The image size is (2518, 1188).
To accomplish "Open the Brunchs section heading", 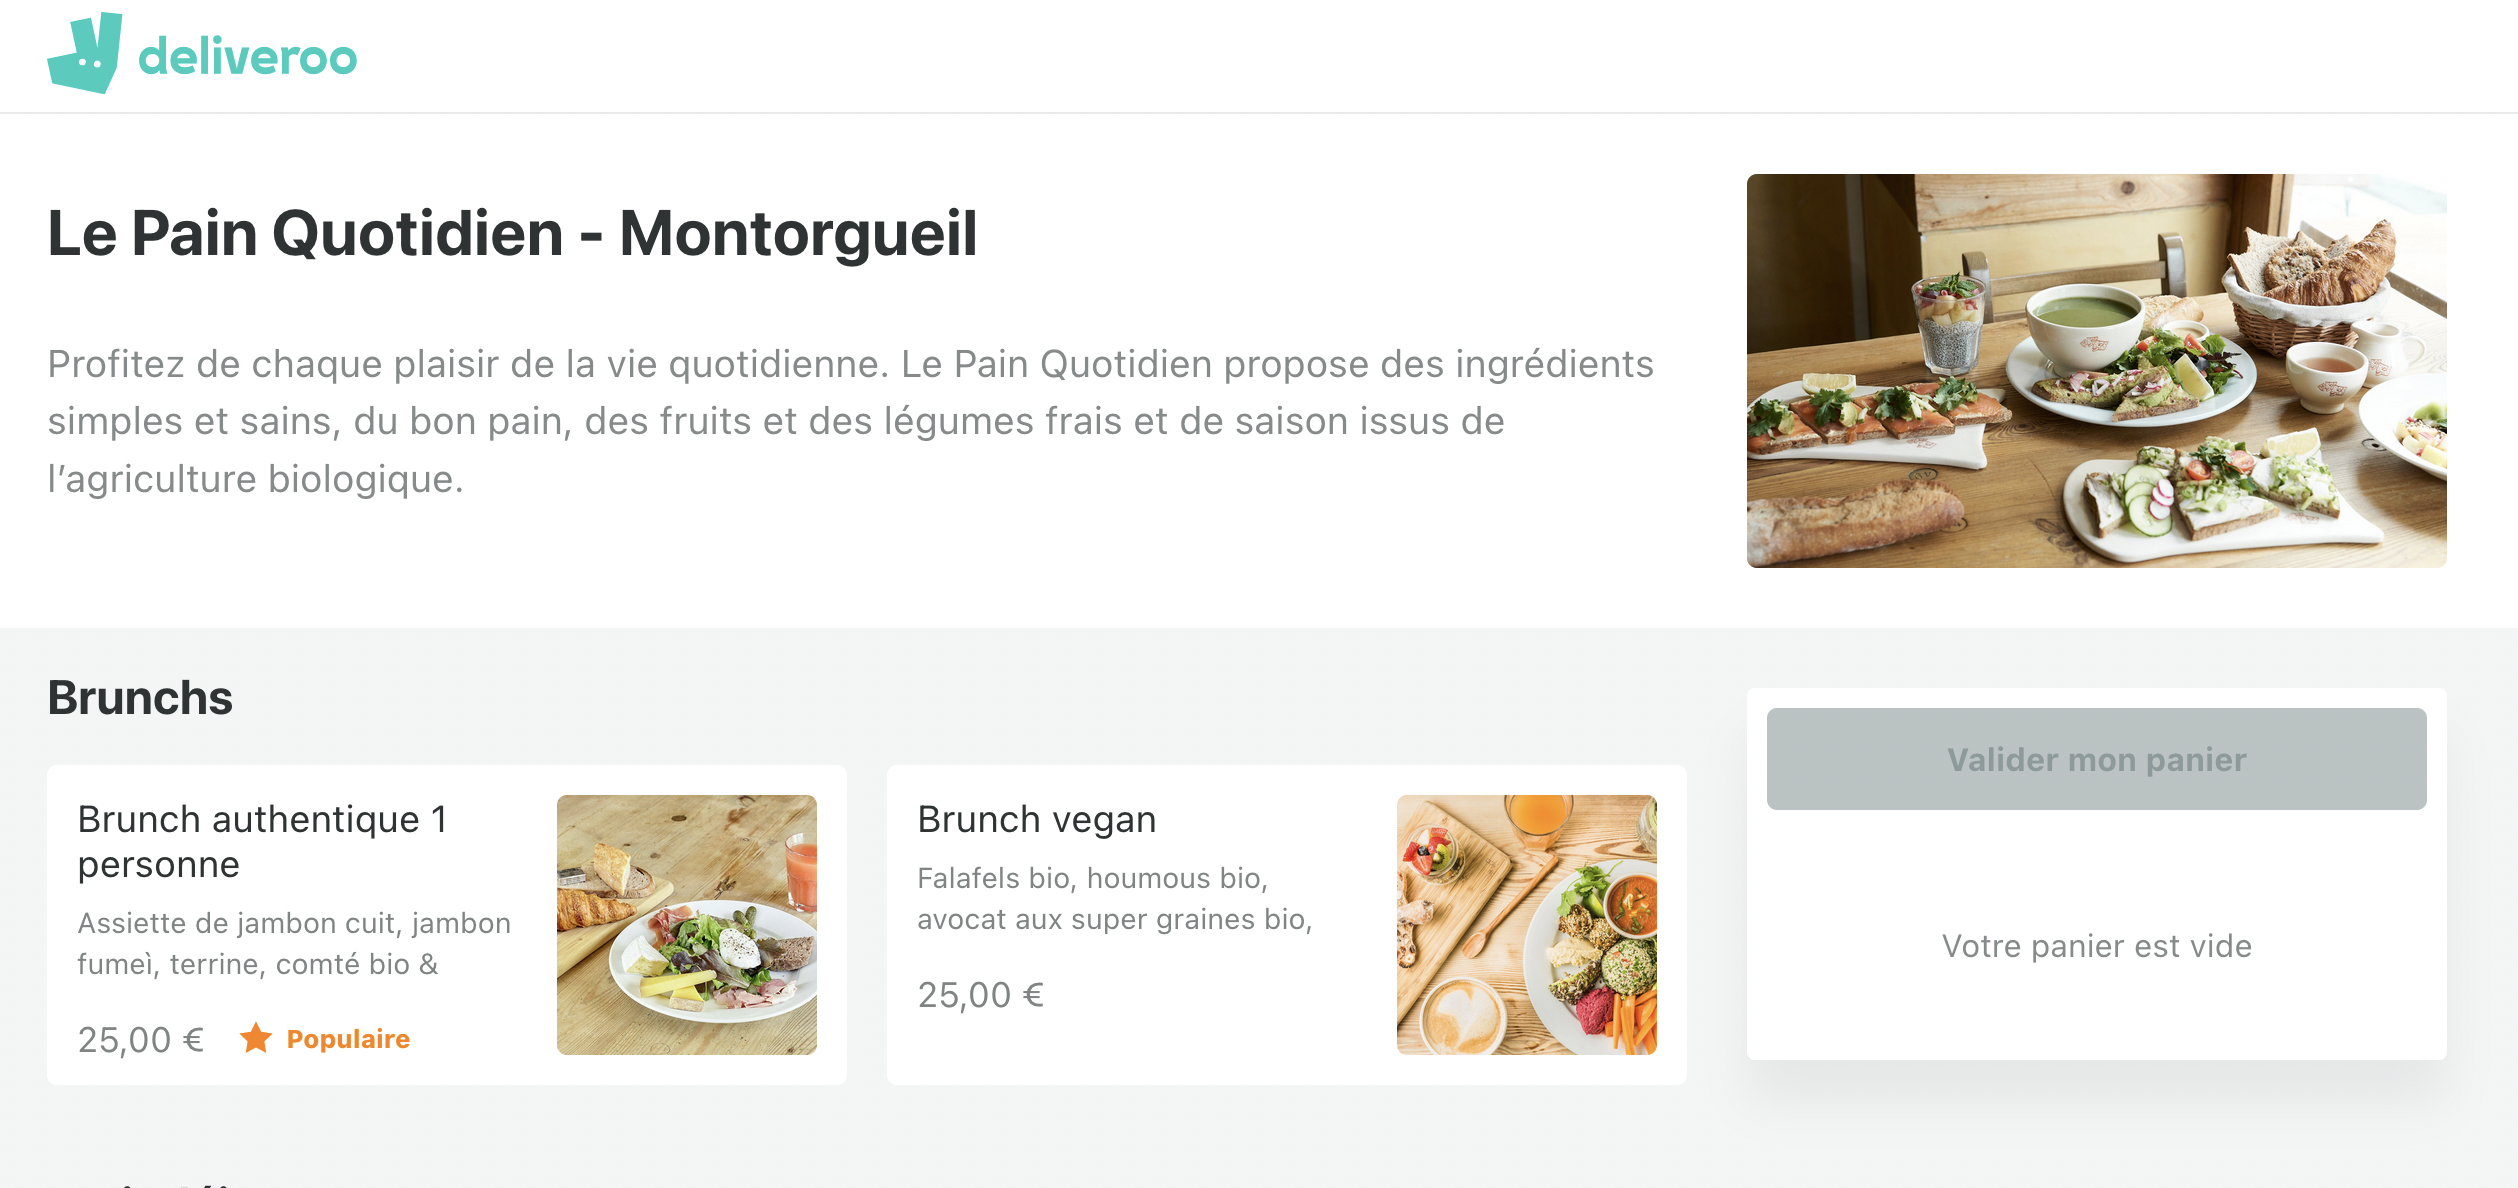I will tap(139, 697).
